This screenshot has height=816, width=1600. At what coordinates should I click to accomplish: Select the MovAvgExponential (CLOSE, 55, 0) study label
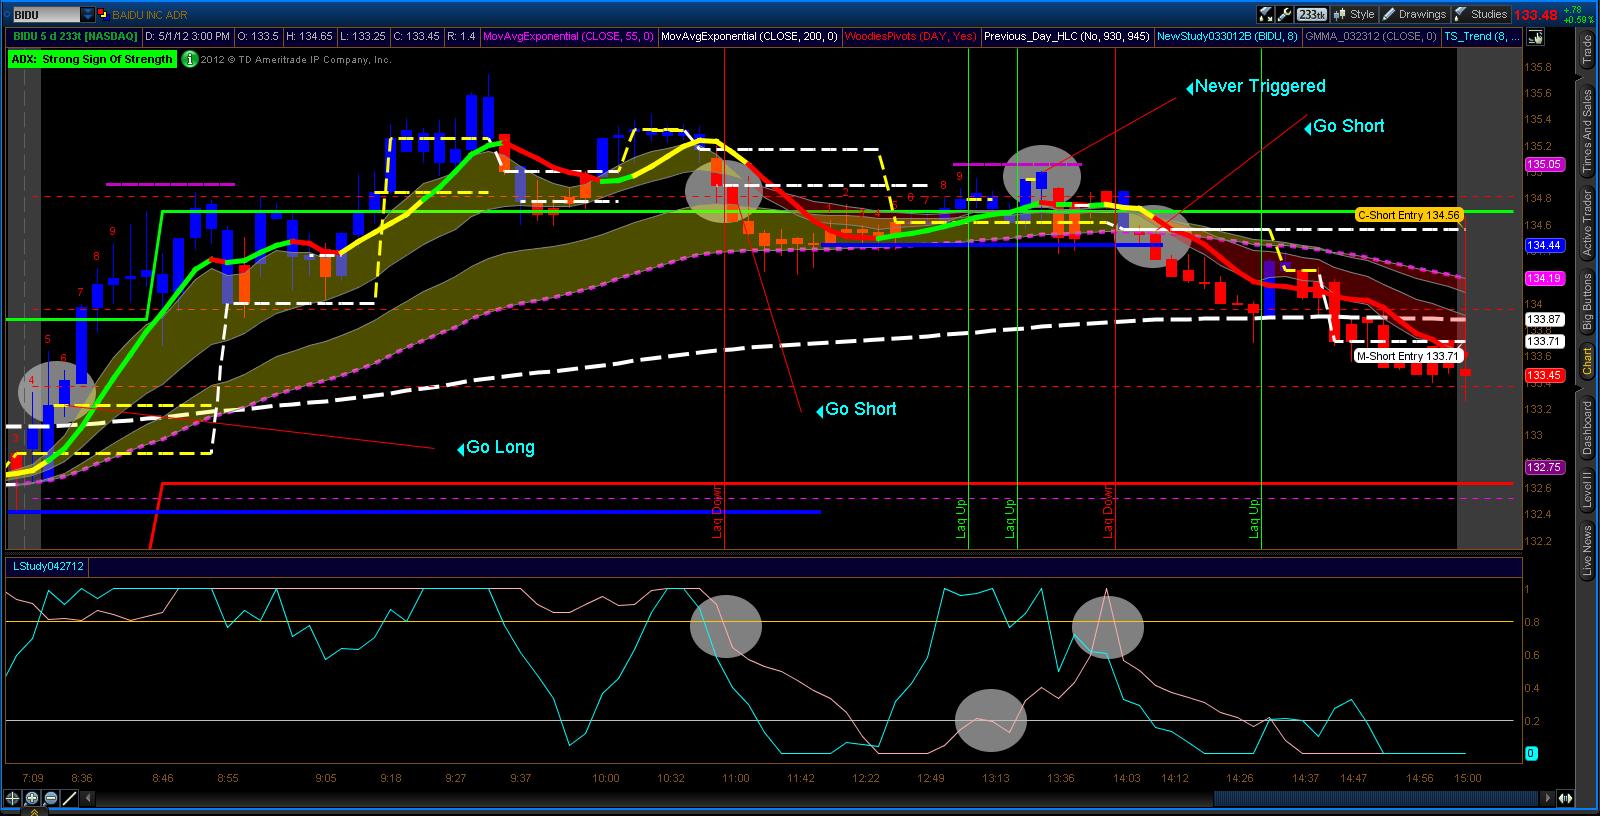[567, 36]
